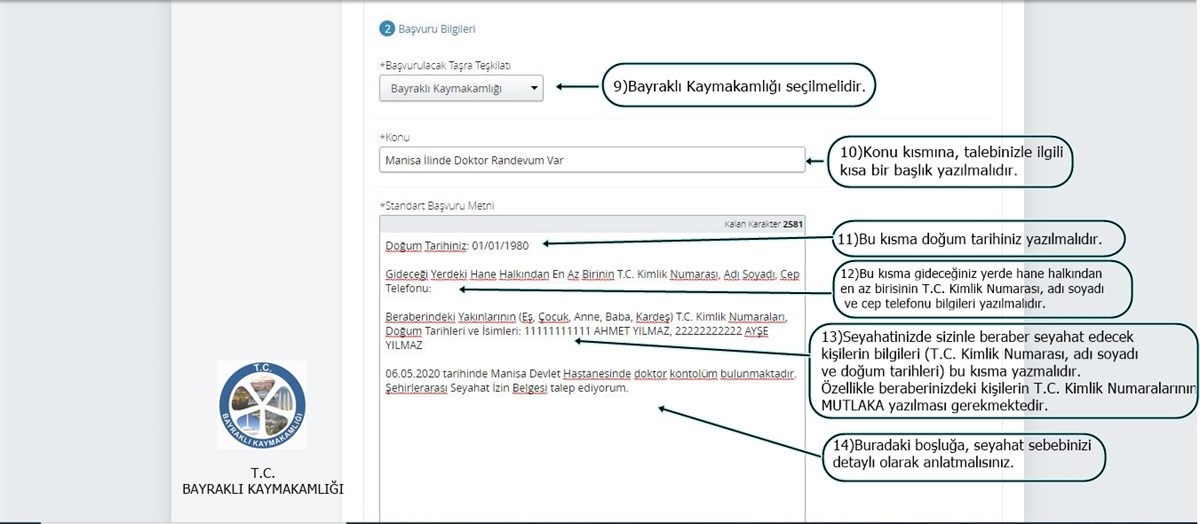Image resolution: width=1200 pixels, height=524 pixels.
Task: Click the Konu input field
Action: (x=592, y=159)
